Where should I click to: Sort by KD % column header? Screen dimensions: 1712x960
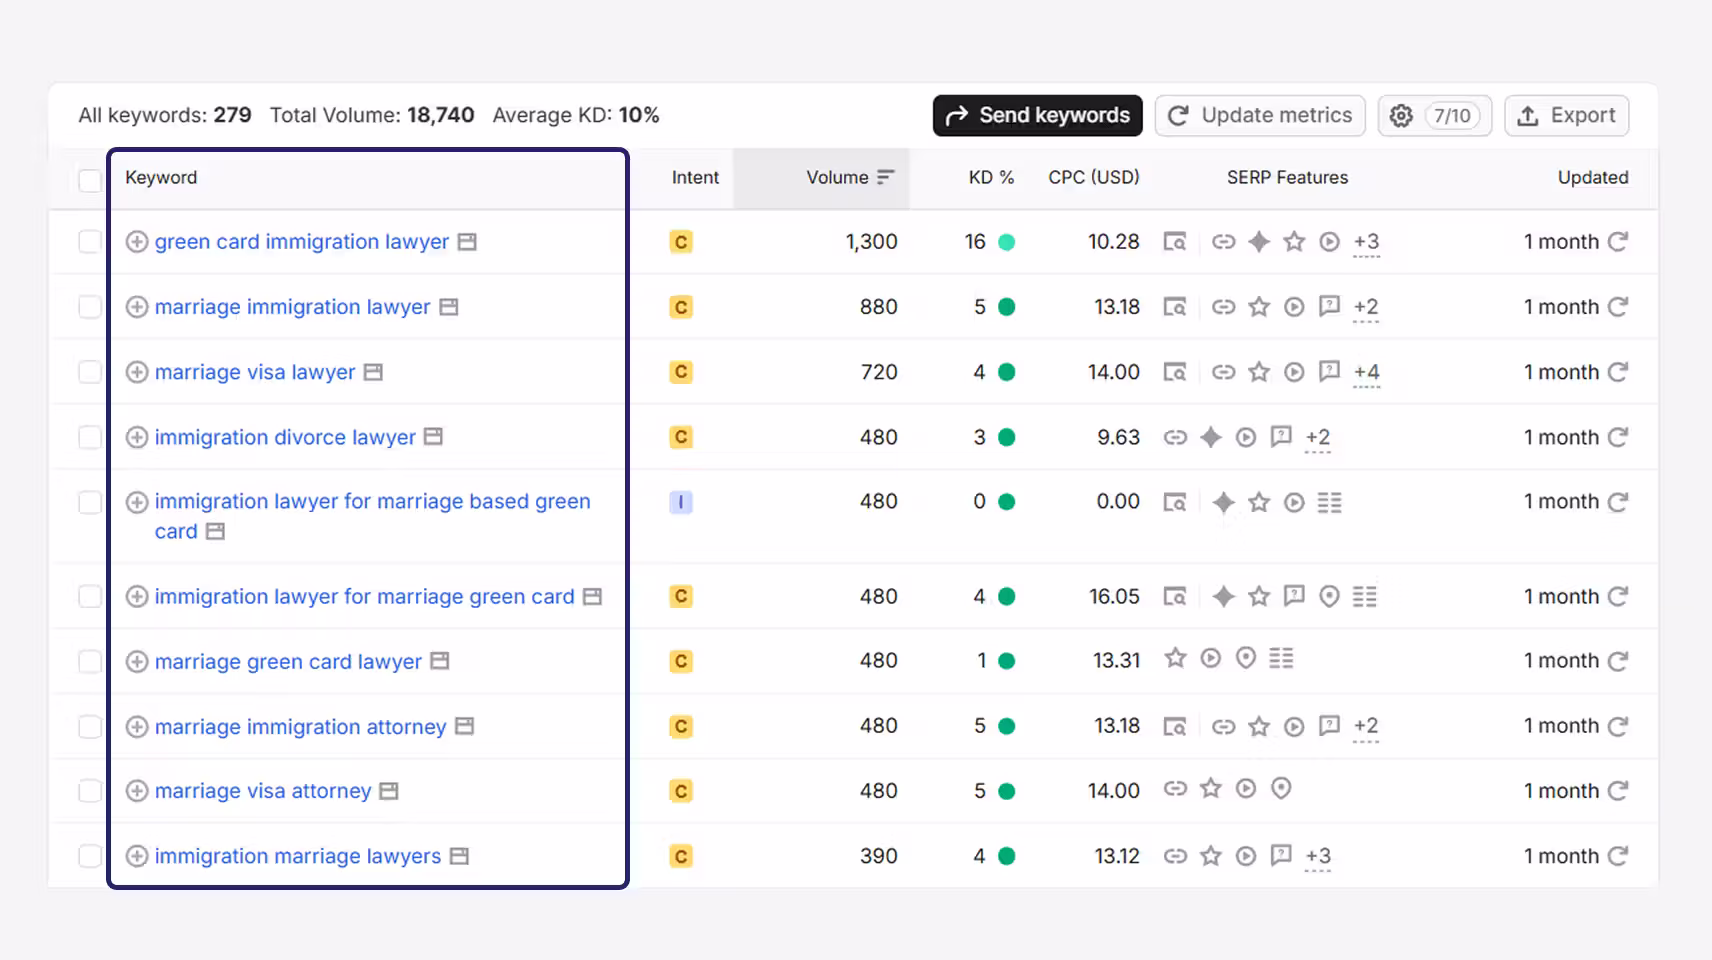click(991, 177)
